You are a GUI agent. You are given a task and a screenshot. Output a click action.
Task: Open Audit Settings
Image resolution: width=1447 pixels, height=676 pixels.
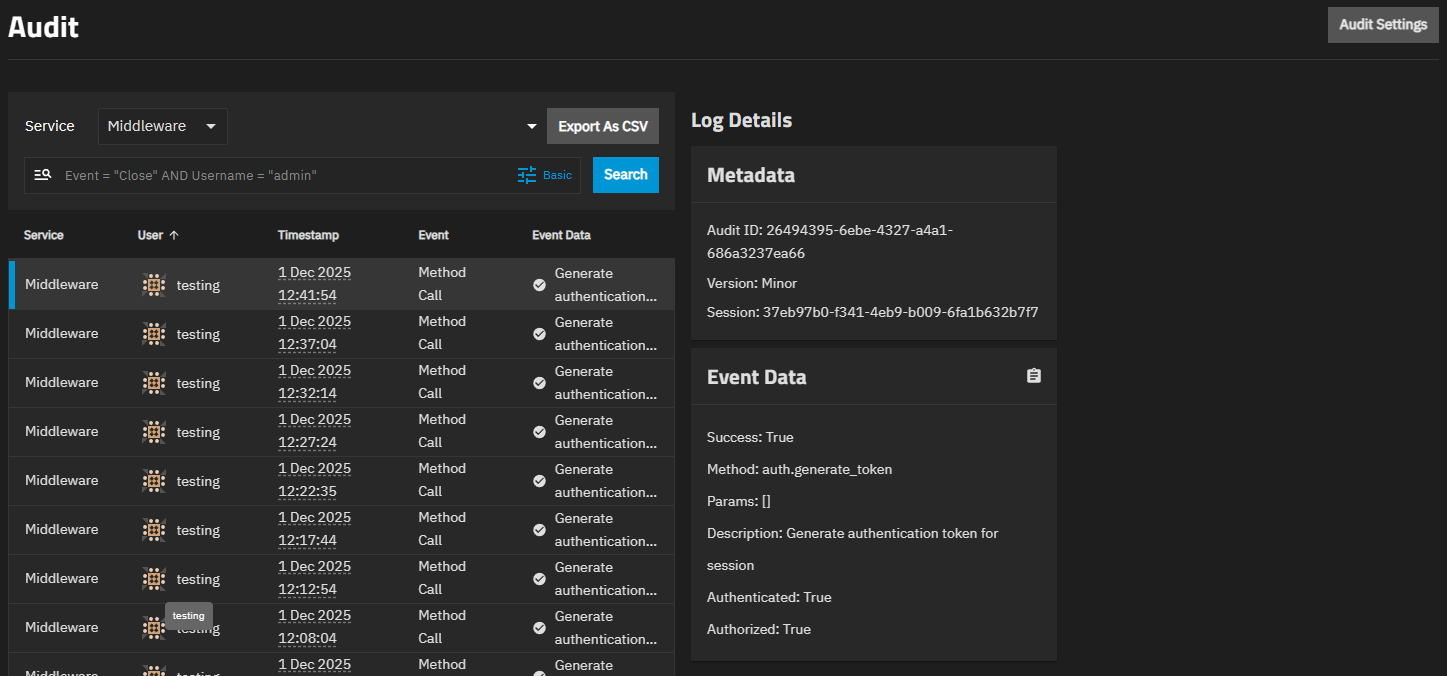1382,25
